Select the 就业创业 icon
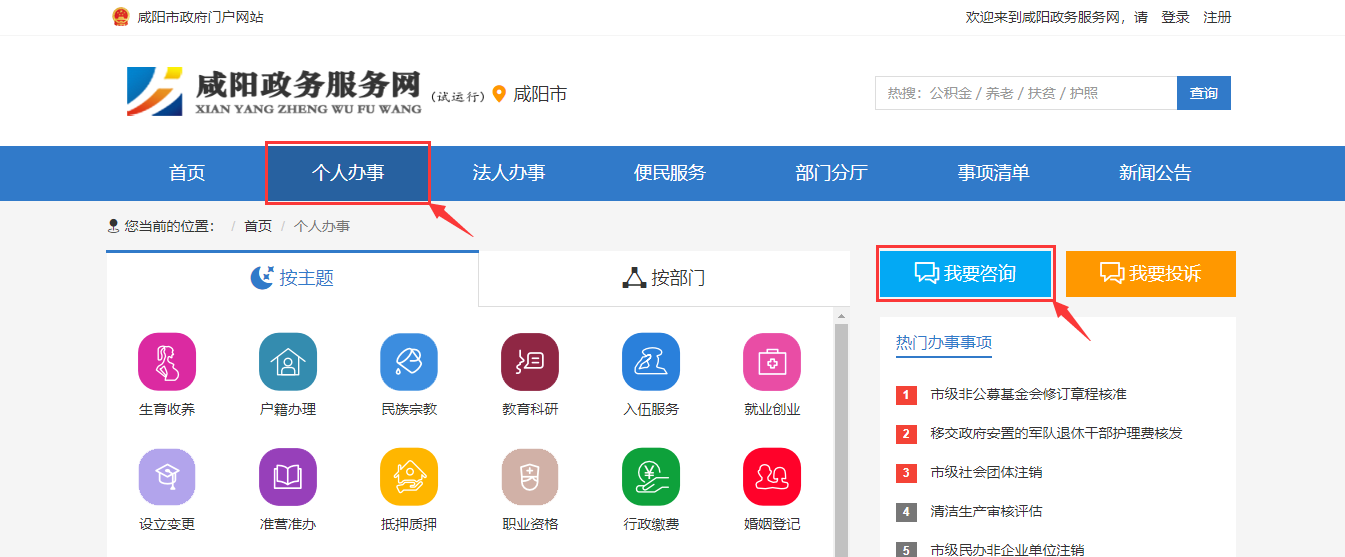 click(772, 362)
